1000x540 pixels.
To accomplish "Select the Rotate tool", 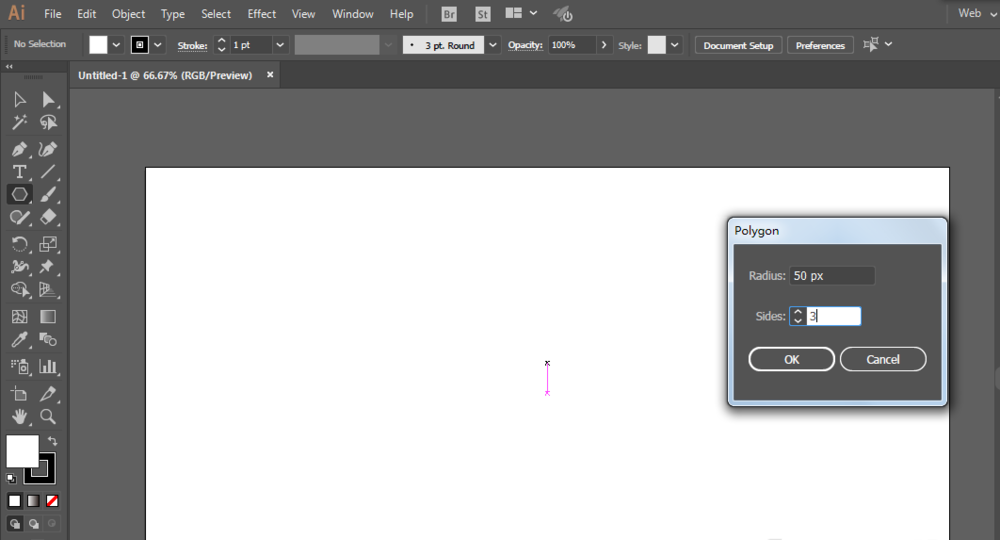I will 19,244.
